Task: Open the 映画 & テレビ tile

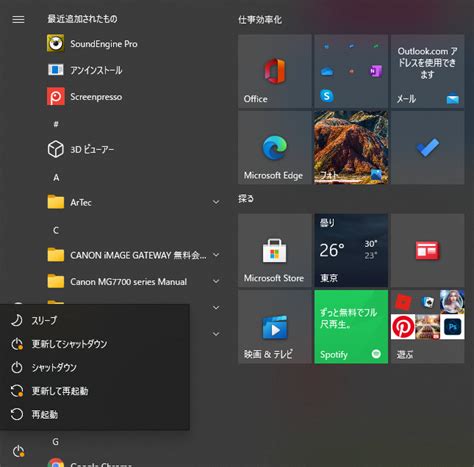Action: pyautogui.click(x=275, y=327)
